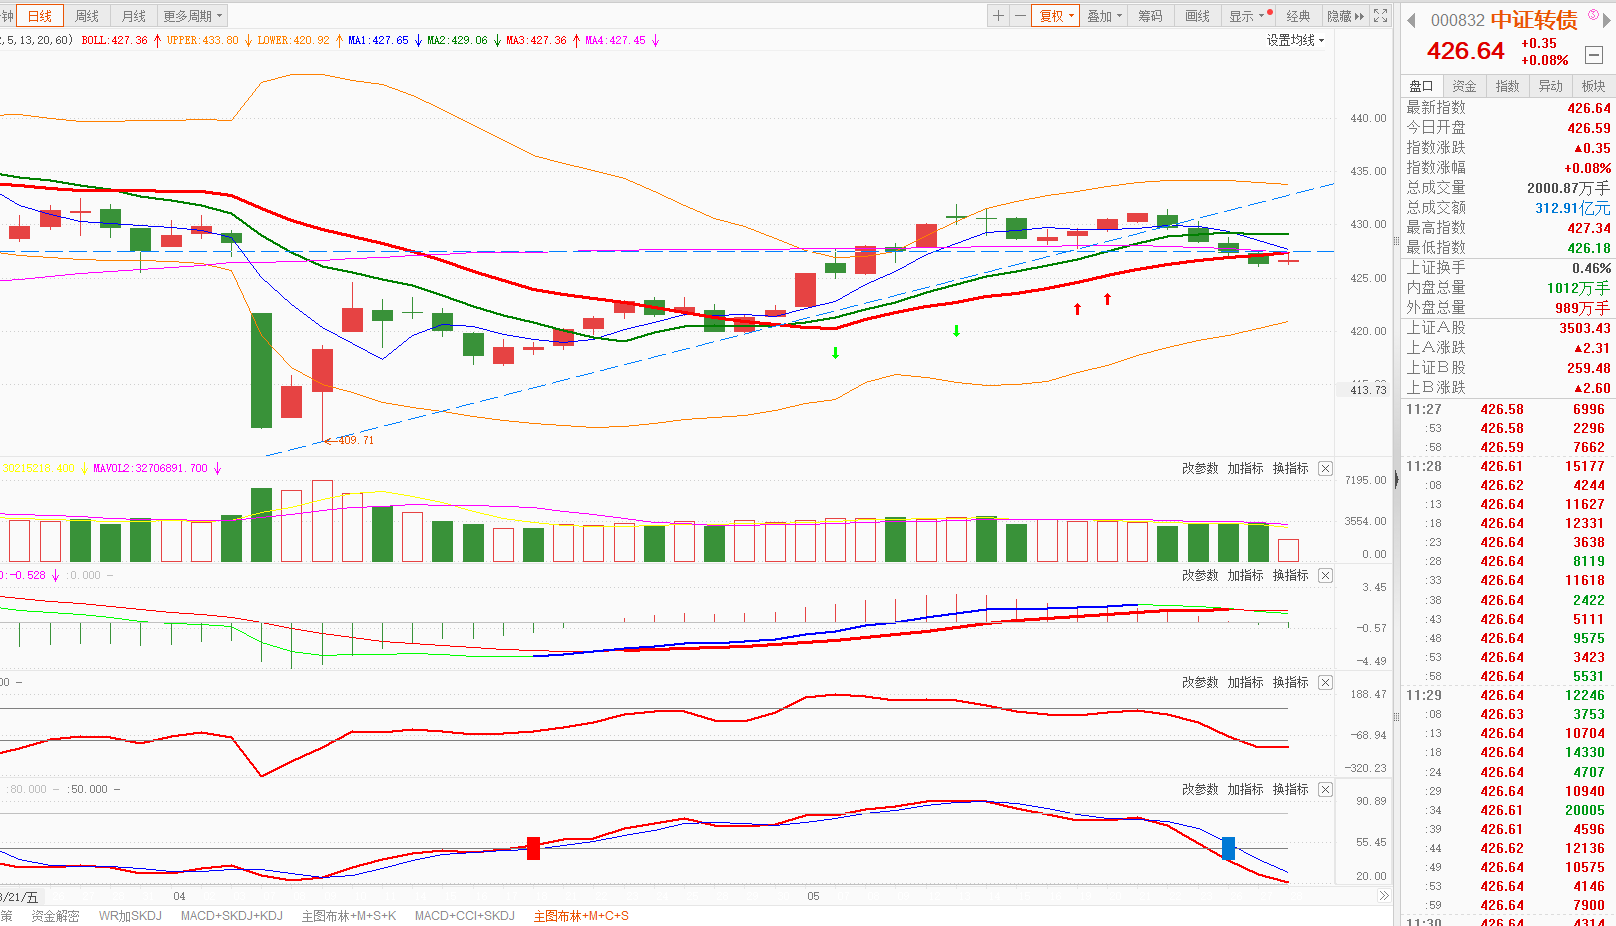Select the 主图布林+M+S+K template
The image size is (1616, 926).
point(349,916)
